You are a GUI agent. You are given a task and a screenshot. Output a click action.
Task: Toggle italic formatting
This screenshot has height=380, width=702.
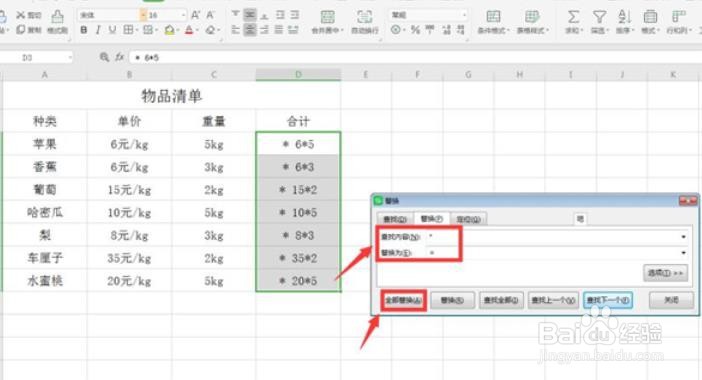(x=98, y=30)
